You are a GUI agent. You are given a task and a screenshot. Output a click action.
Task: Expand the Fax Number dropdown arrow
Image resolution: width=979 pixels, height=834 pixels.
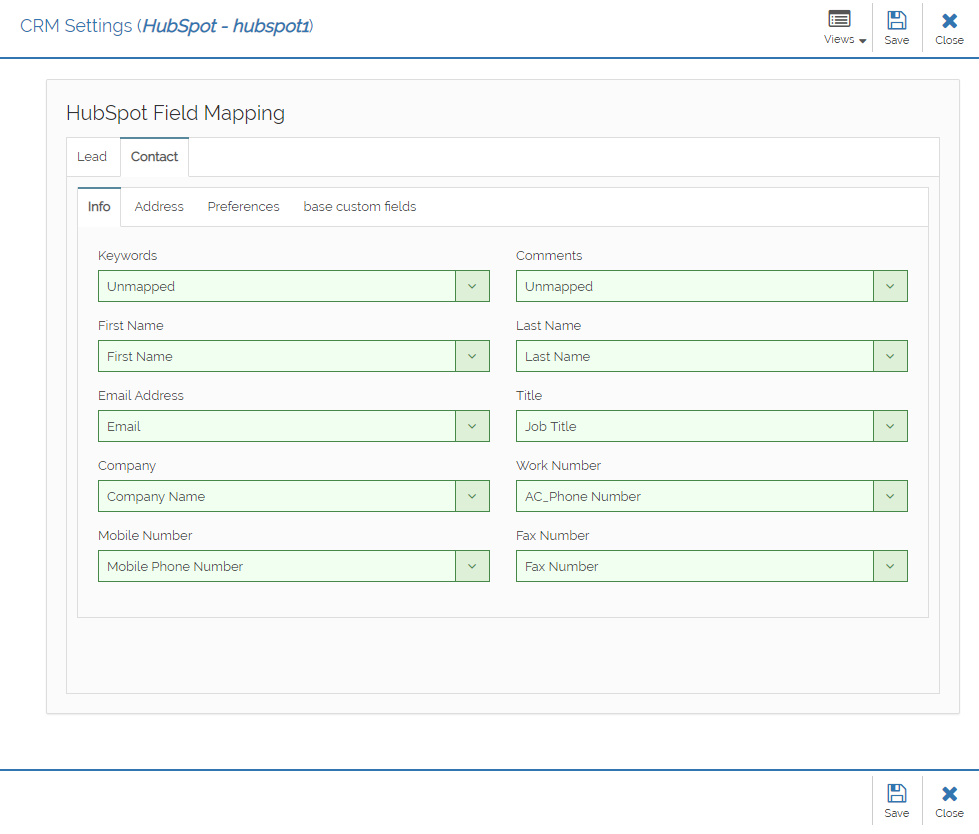(x=890, y=566)
